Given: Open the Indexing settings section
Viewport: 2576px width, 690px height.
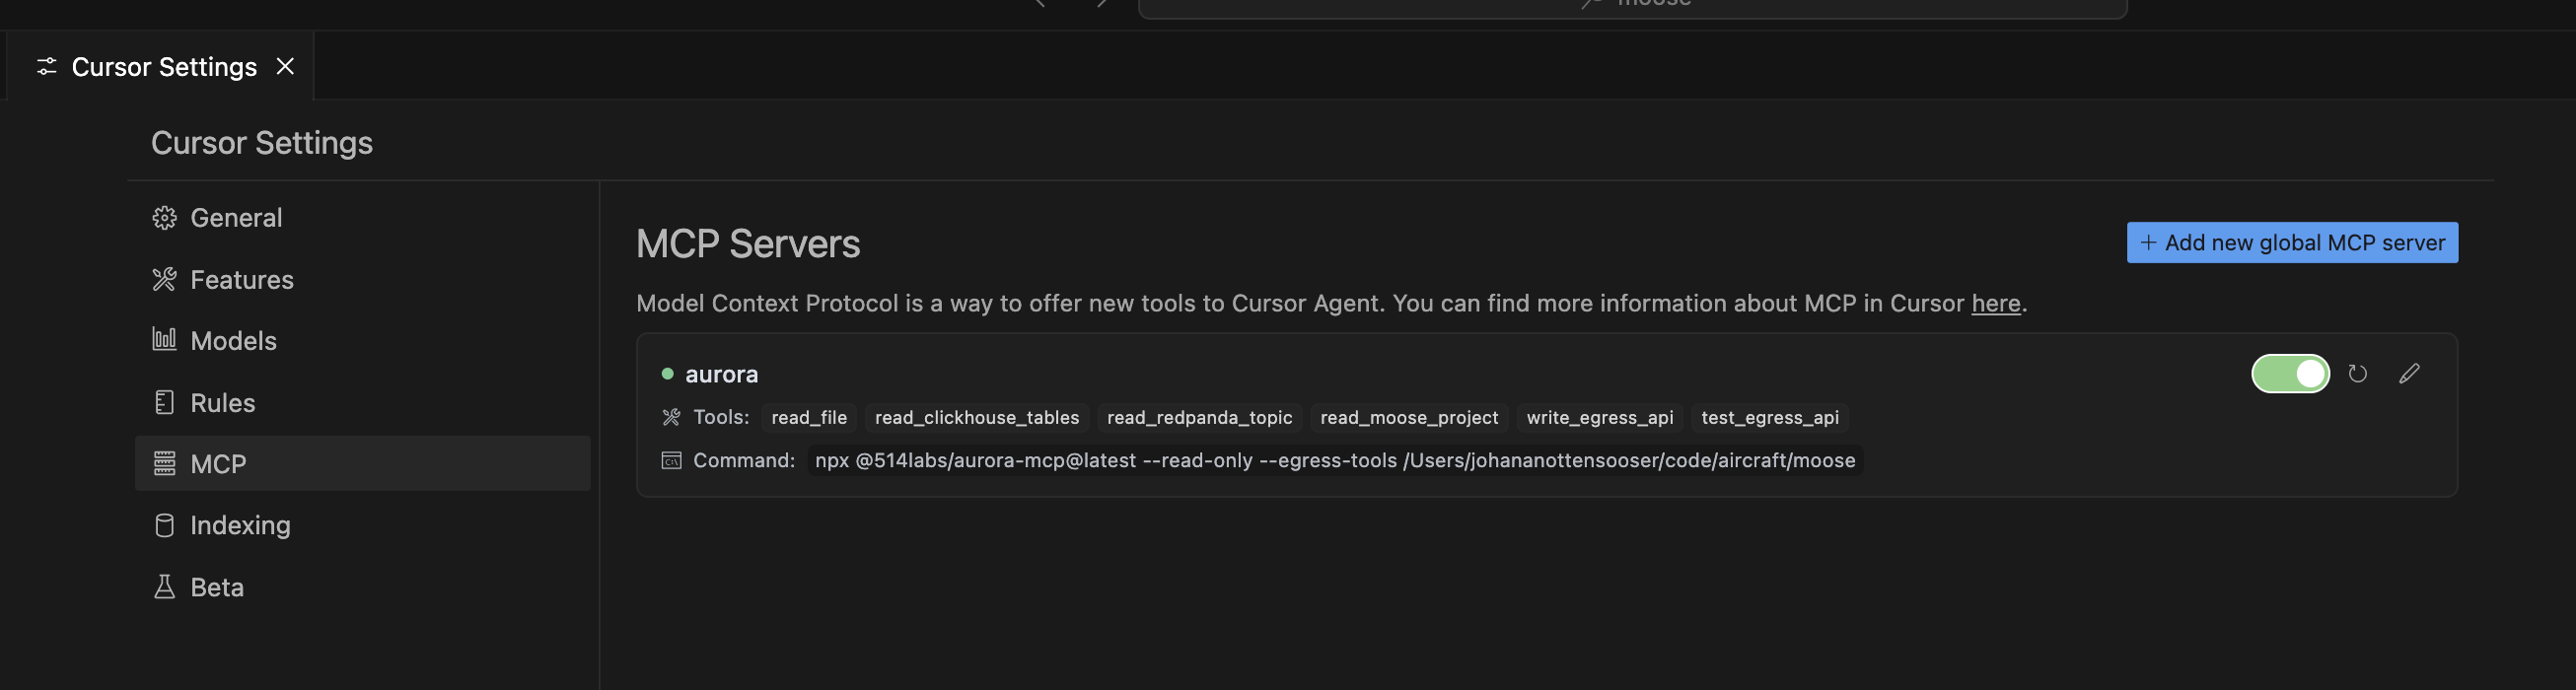Looking at the screenshot, I should [362, 525].
